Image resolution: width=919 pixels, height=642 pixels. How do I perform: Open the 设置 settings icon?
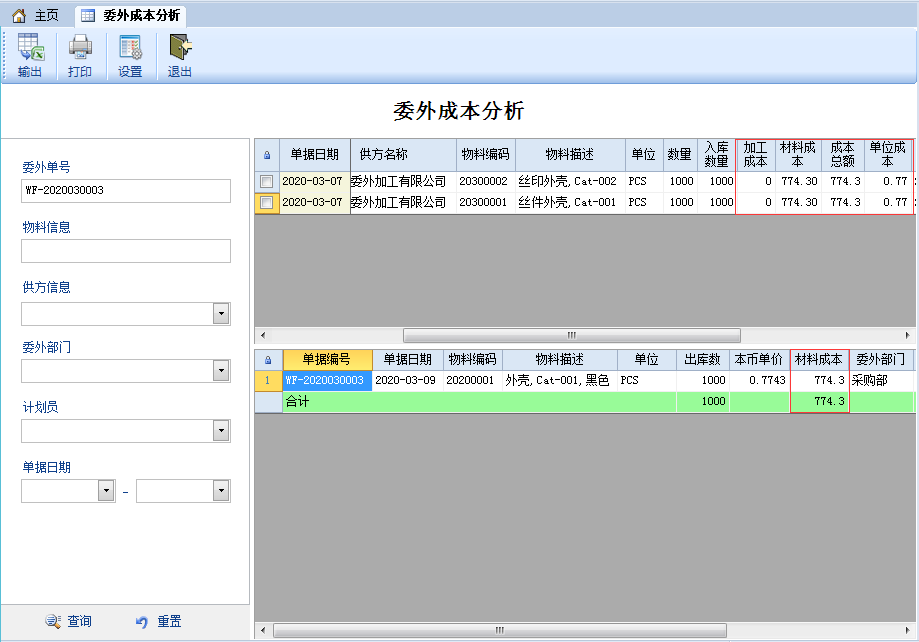(x=130, y=48)
